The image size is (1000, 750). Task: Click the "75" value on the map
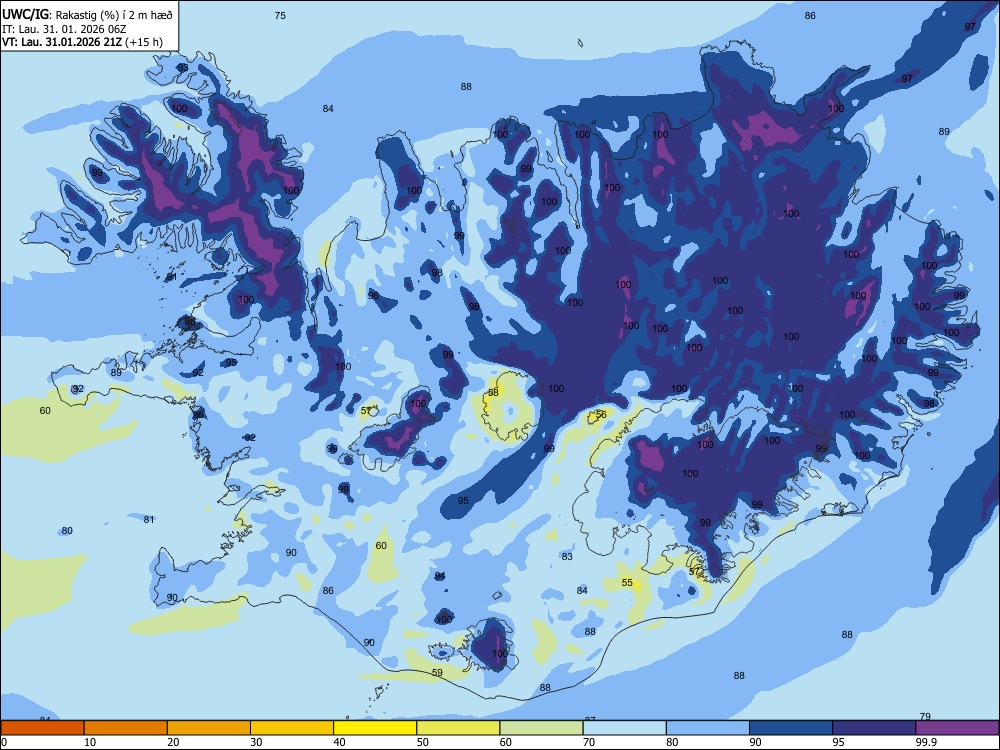tap(280, 15)
